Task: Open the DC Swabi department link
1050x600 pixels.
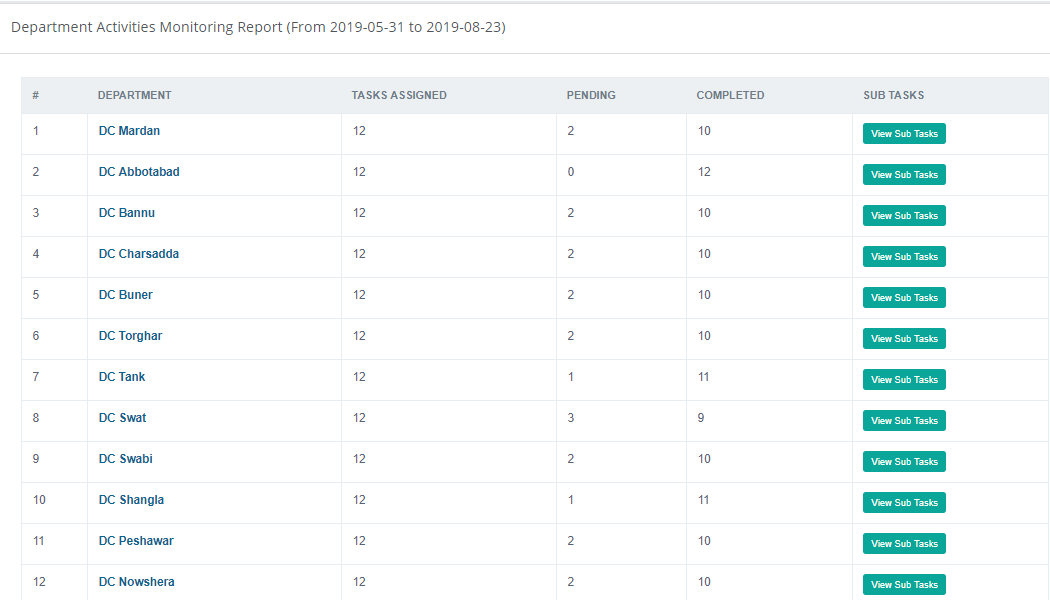Action: 125,459
